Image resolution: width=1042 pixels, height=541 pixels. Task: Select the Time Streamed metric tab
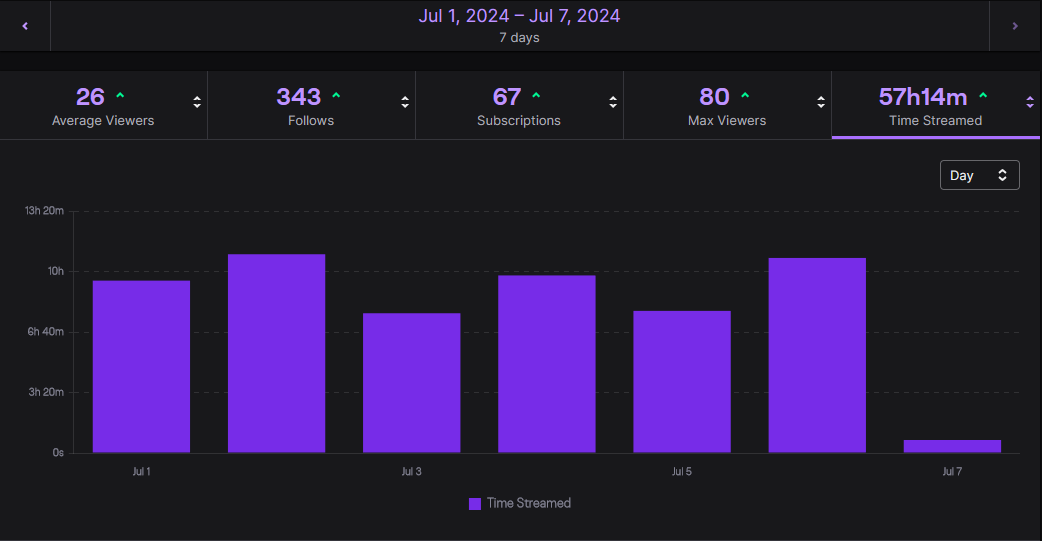[936, 105]
